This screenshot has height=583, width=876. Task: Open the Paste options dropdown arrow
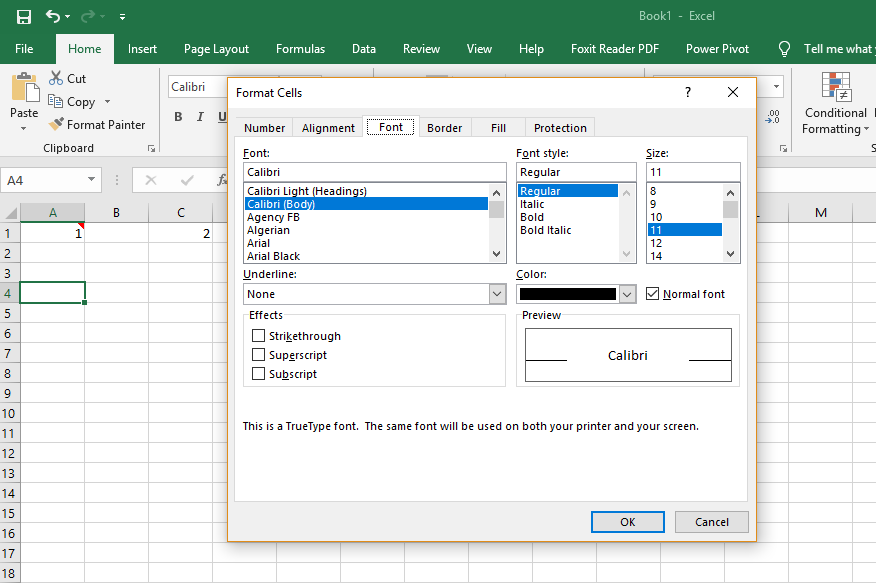[x=23, y=129]
